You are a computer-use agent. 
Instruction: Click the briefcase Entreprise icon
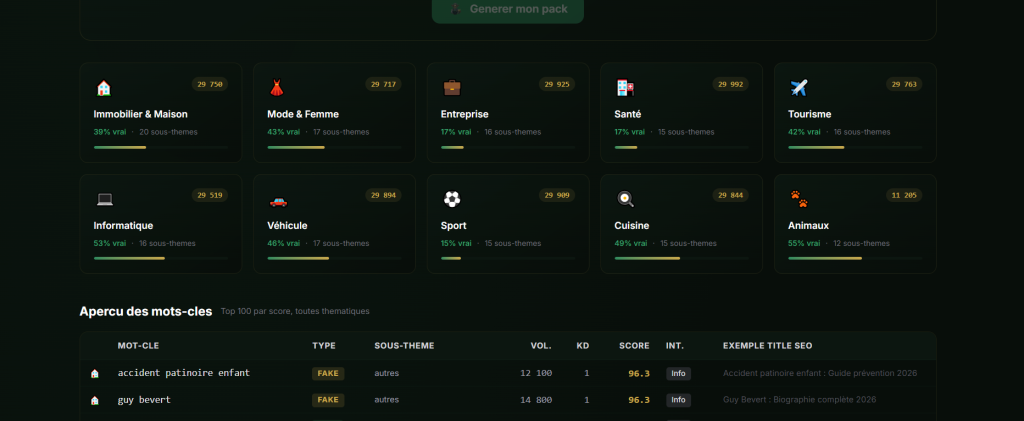coord(452,87)
